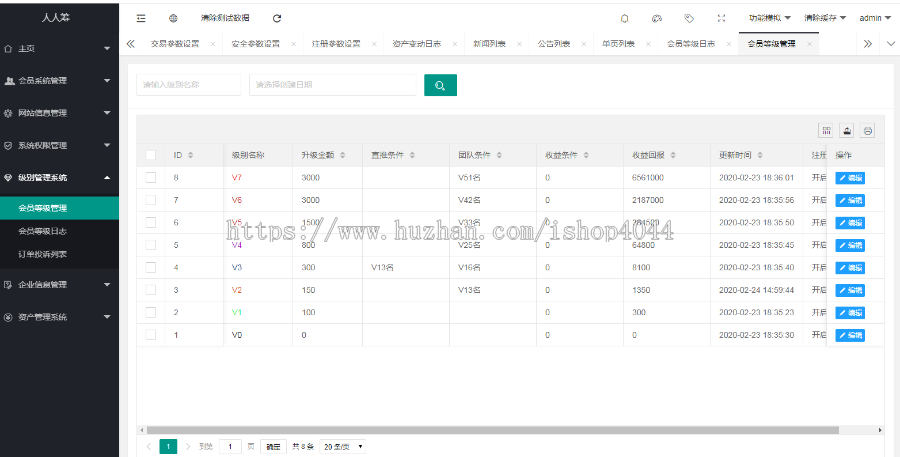Open the 20条/页 page size dropdown

coord(343,446)
